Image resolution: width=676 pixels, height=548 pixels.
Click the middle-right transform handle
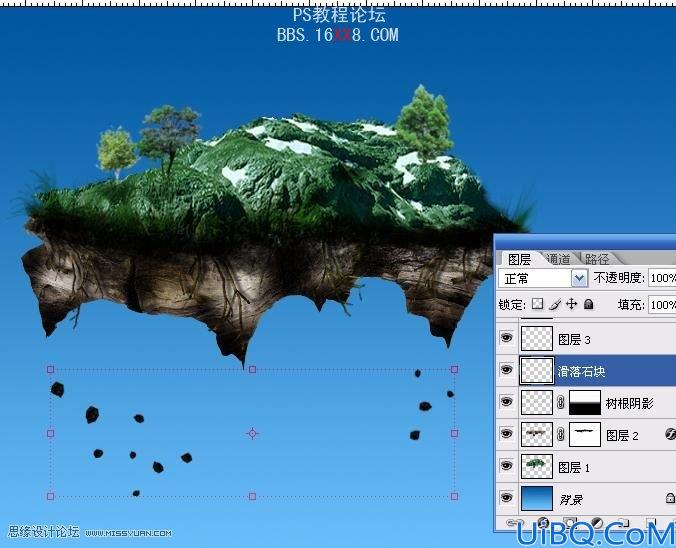(454, 433)
